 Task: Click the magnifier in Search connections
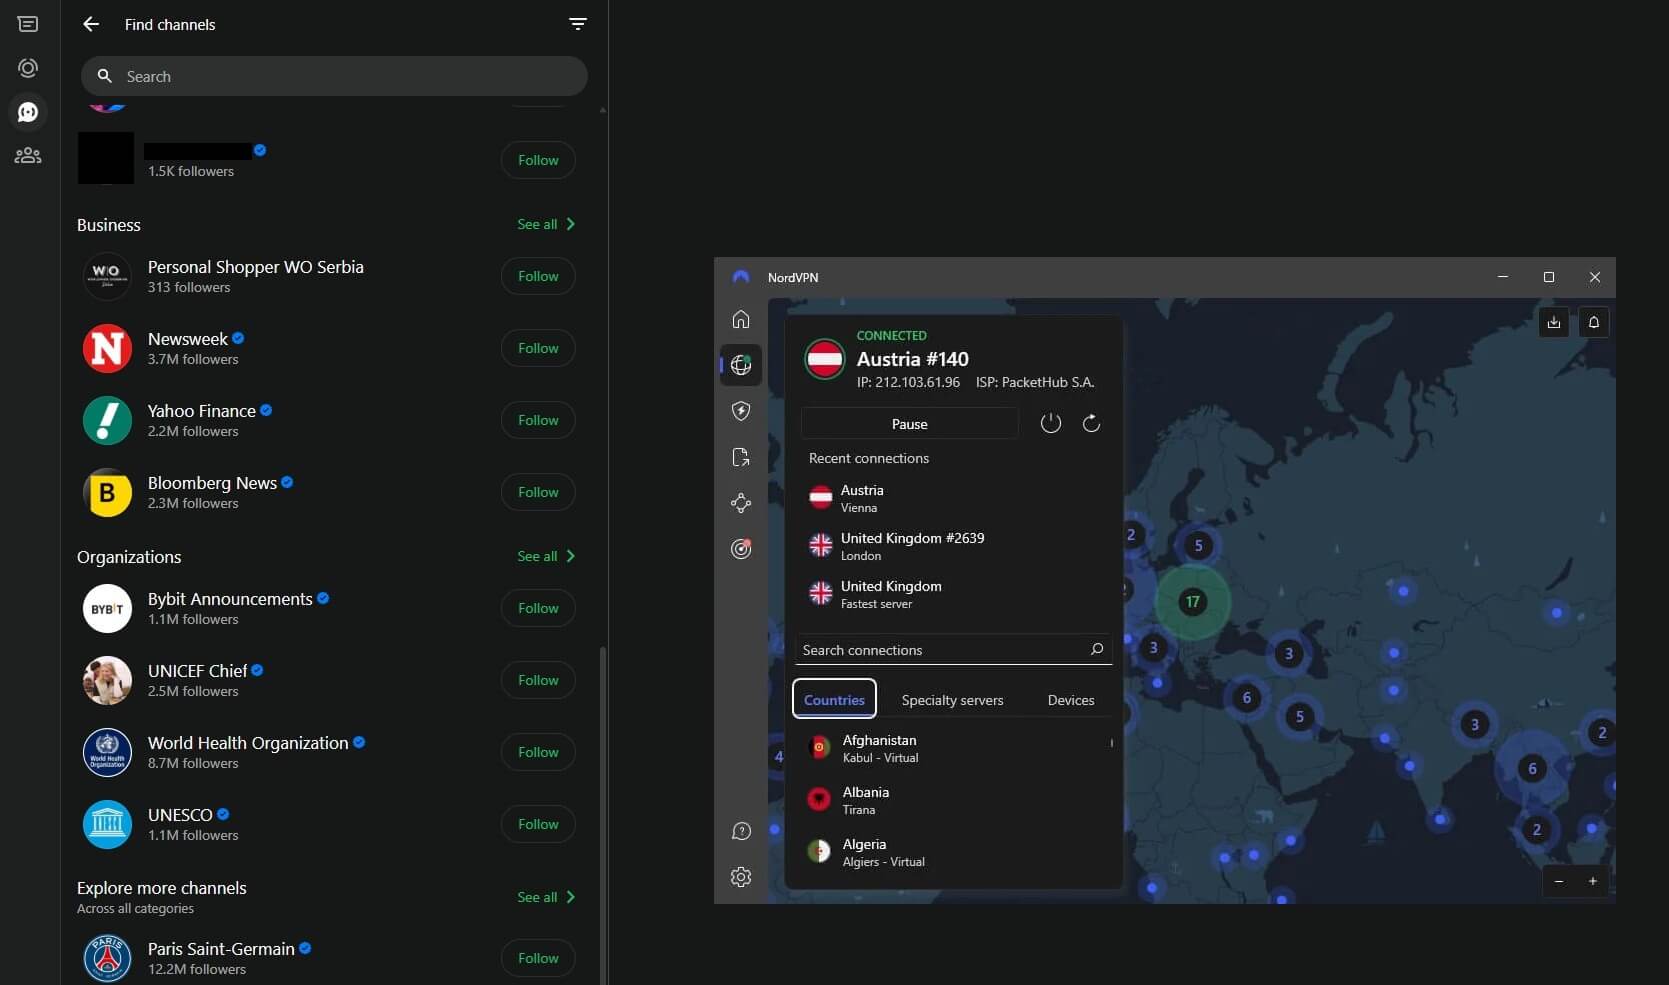[1097, 649]
